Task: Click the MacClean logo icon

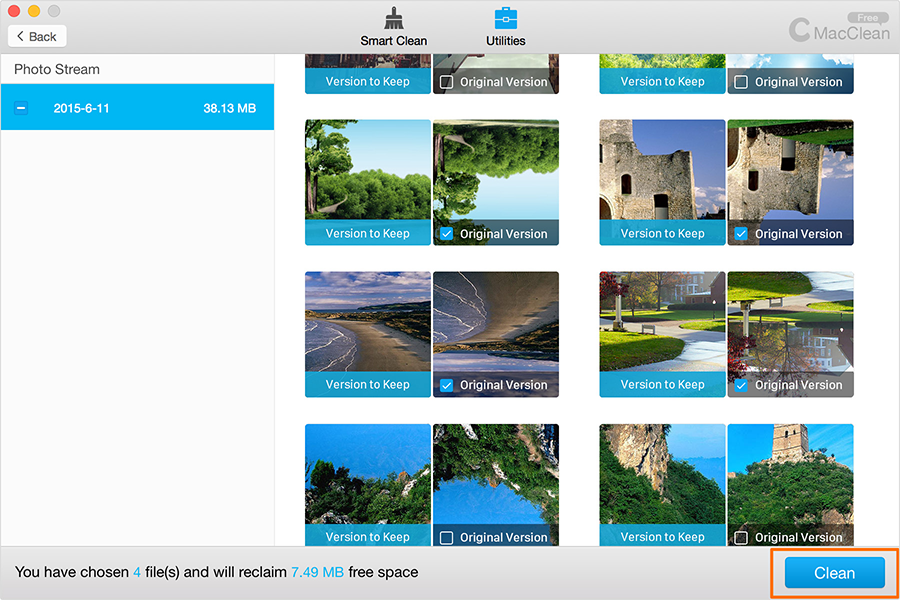Action: coord(800,30)
